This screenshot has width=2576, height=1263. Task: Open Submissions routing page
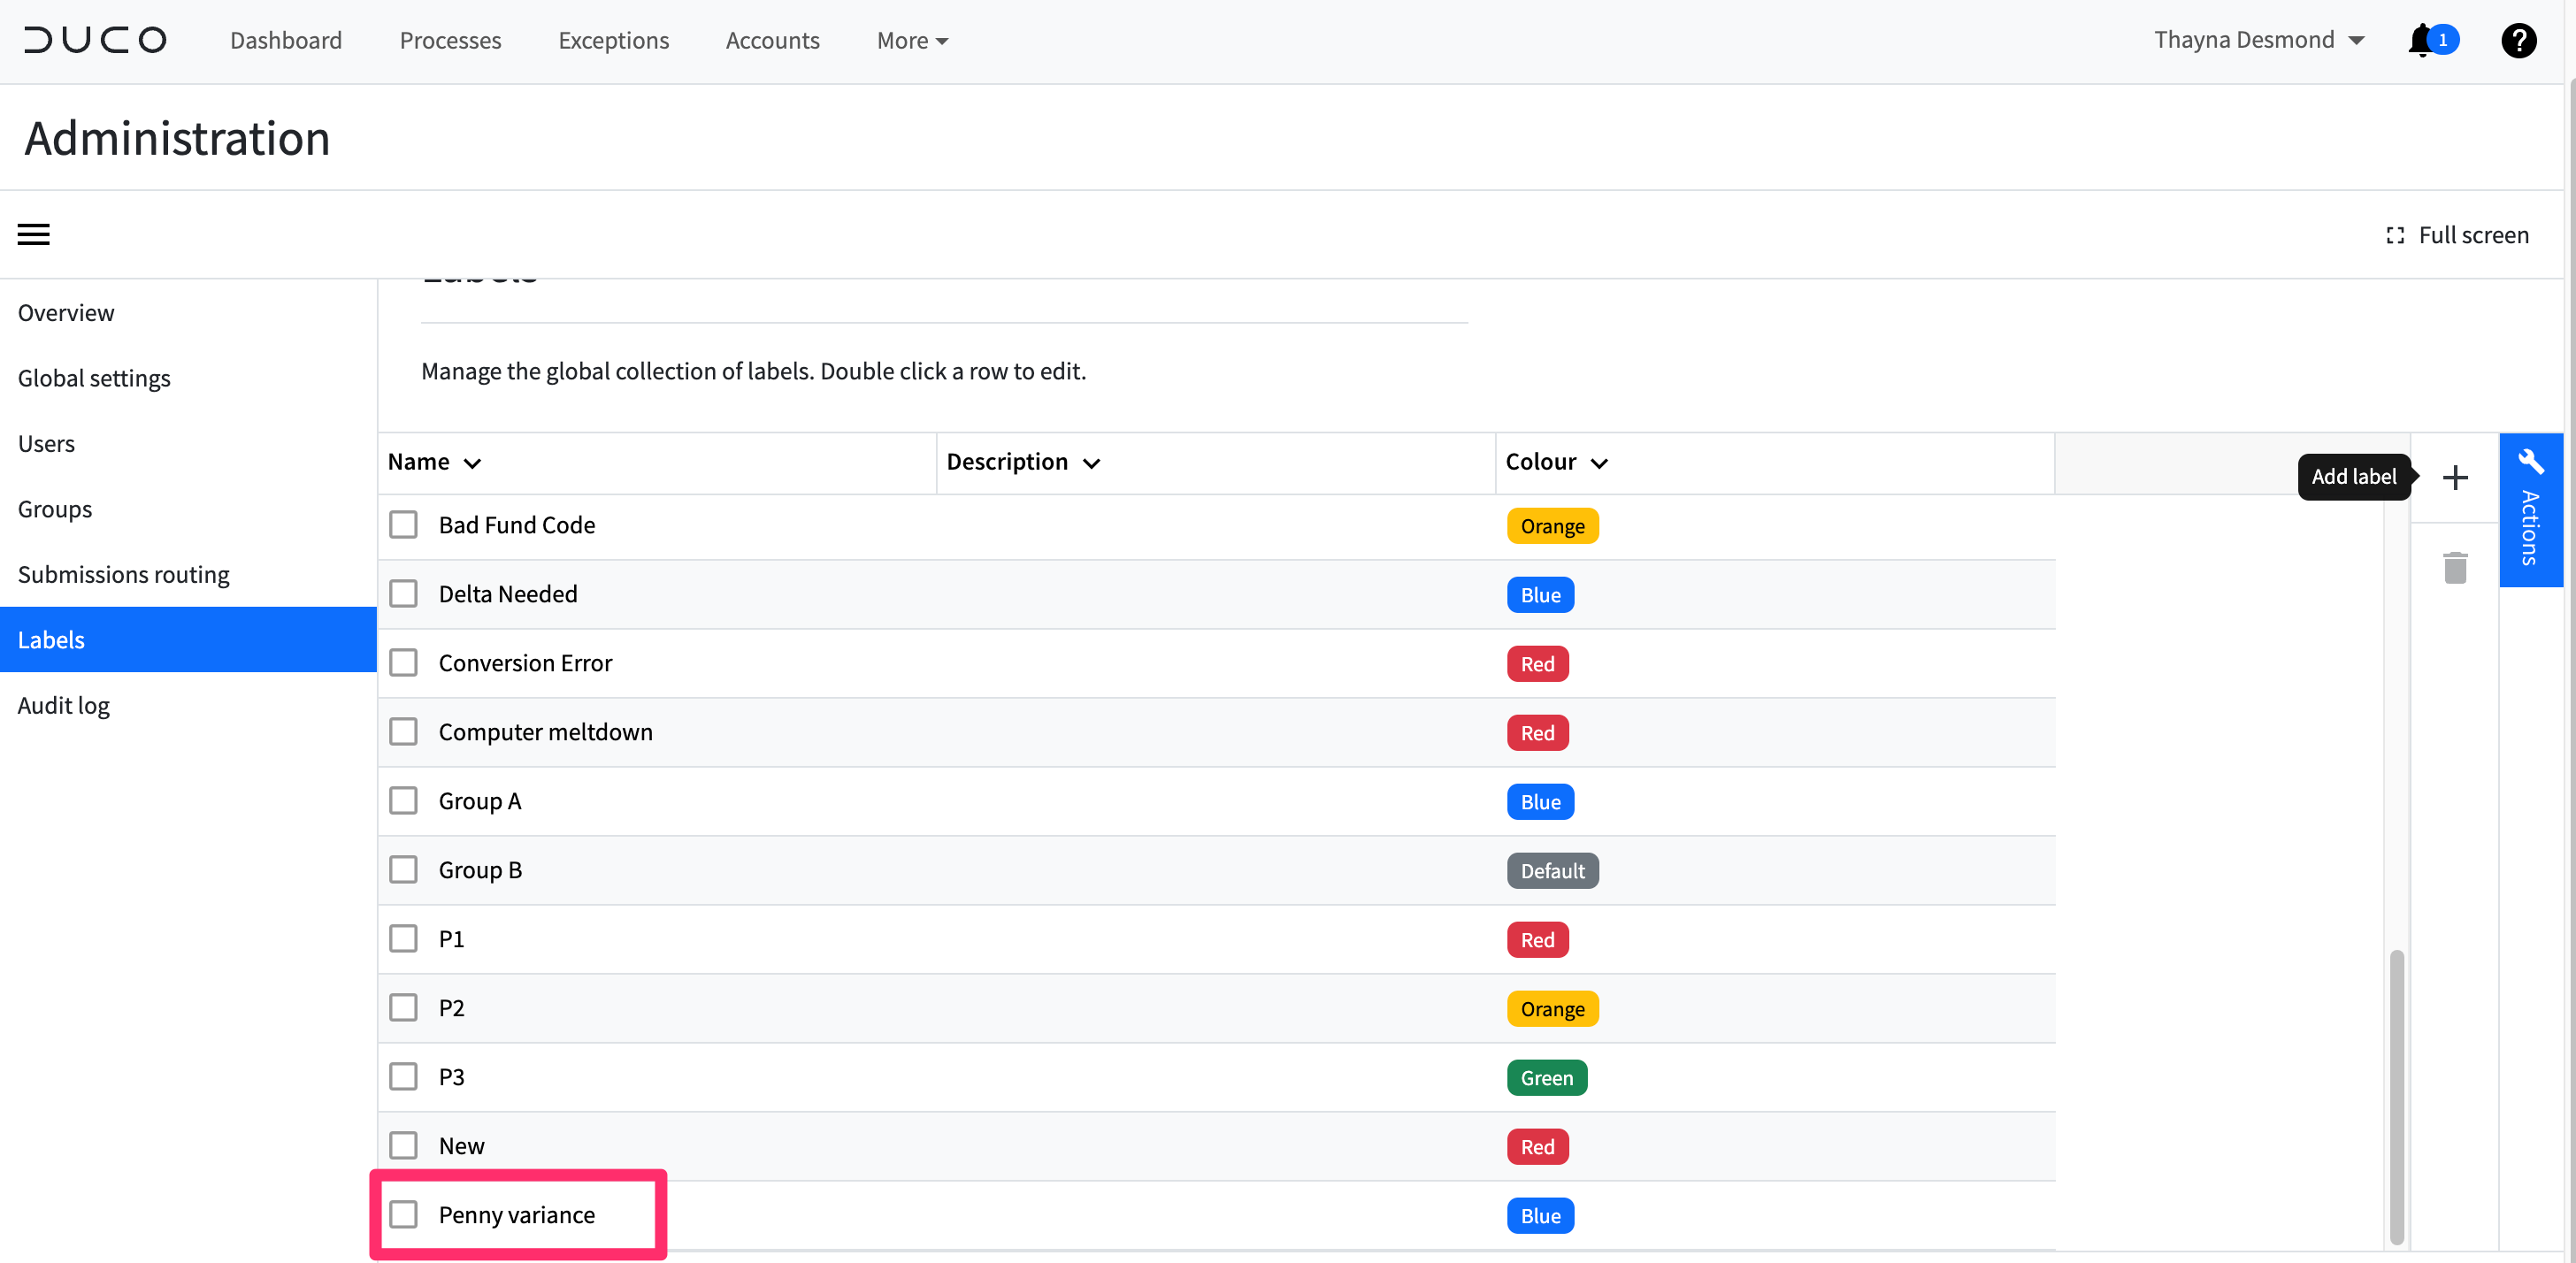(124, 574)
